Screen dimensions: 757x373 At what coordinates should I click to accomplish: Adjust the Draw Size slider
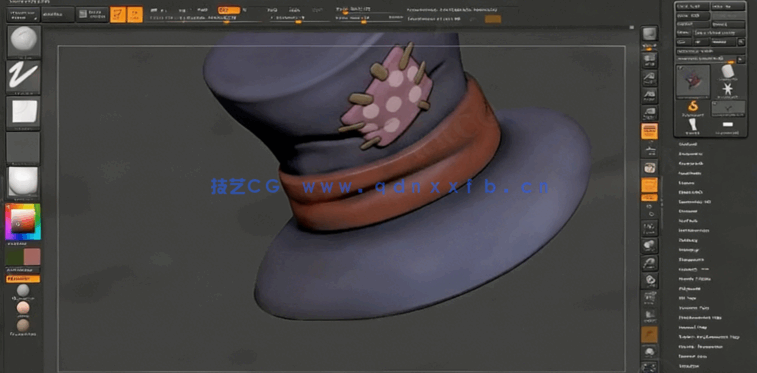coord(369,19)
